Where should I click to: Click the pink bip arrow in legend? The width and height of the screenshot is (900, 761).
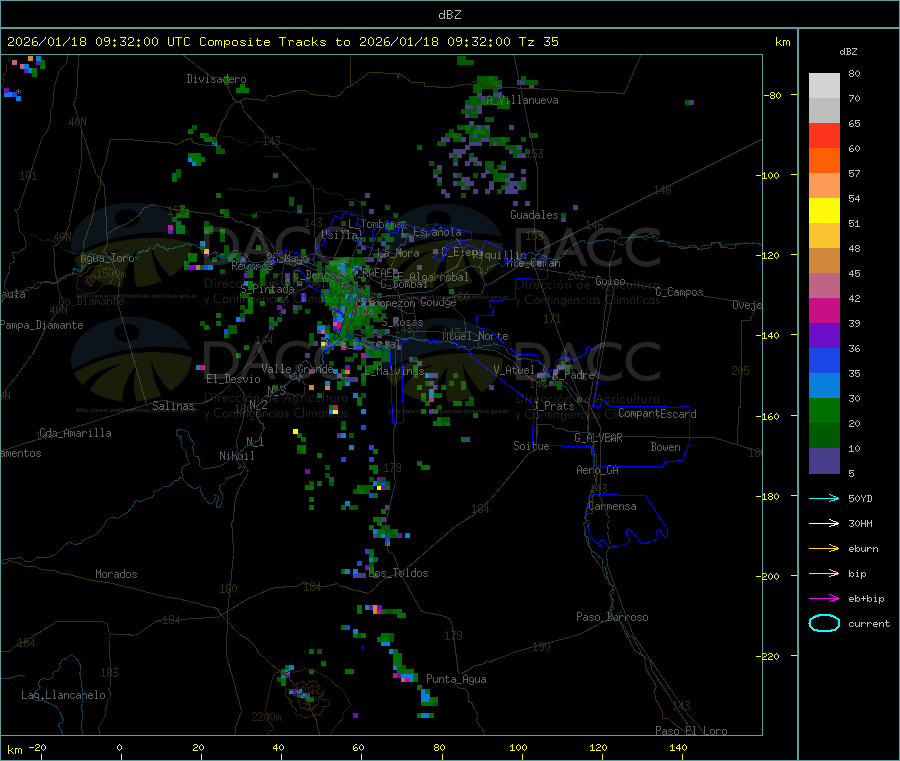coord(824,573)
